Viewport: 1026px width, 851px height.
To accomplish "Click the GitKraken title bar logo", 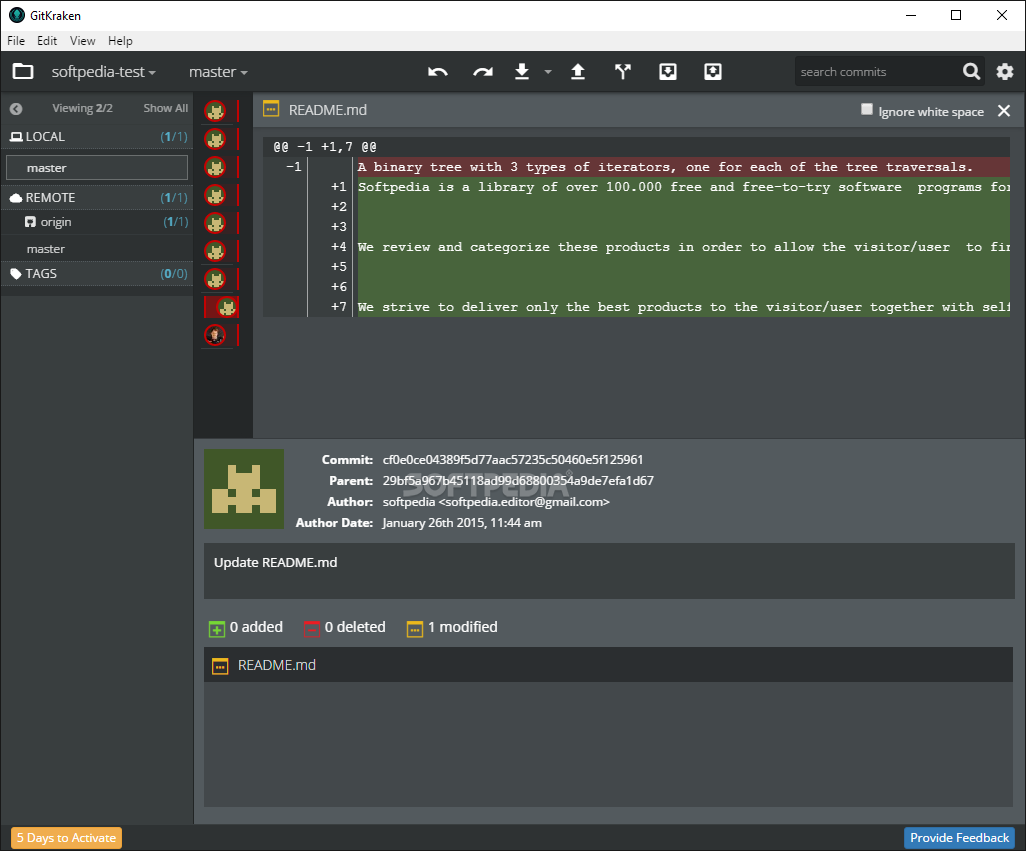I will pos(17,15).
